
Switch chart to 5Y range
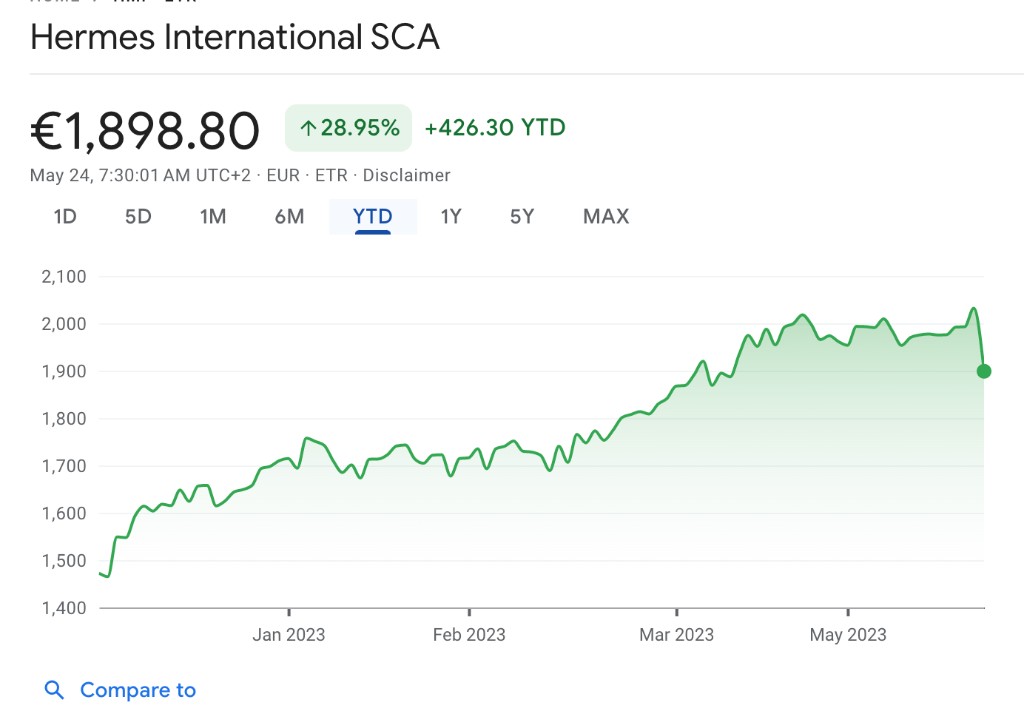[x=522, y=216]
